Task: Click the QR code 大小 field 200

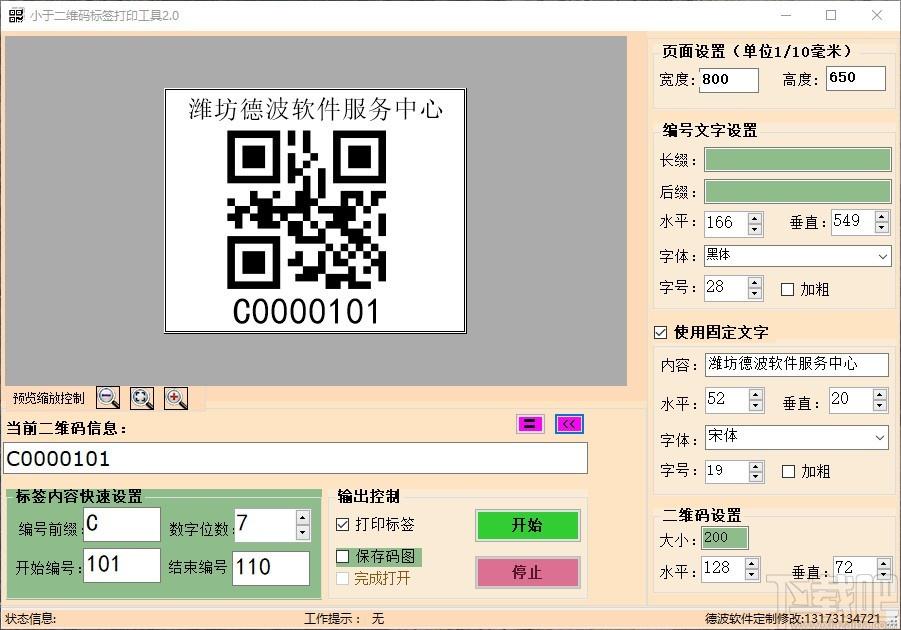Action: click(x=725, y=538)
